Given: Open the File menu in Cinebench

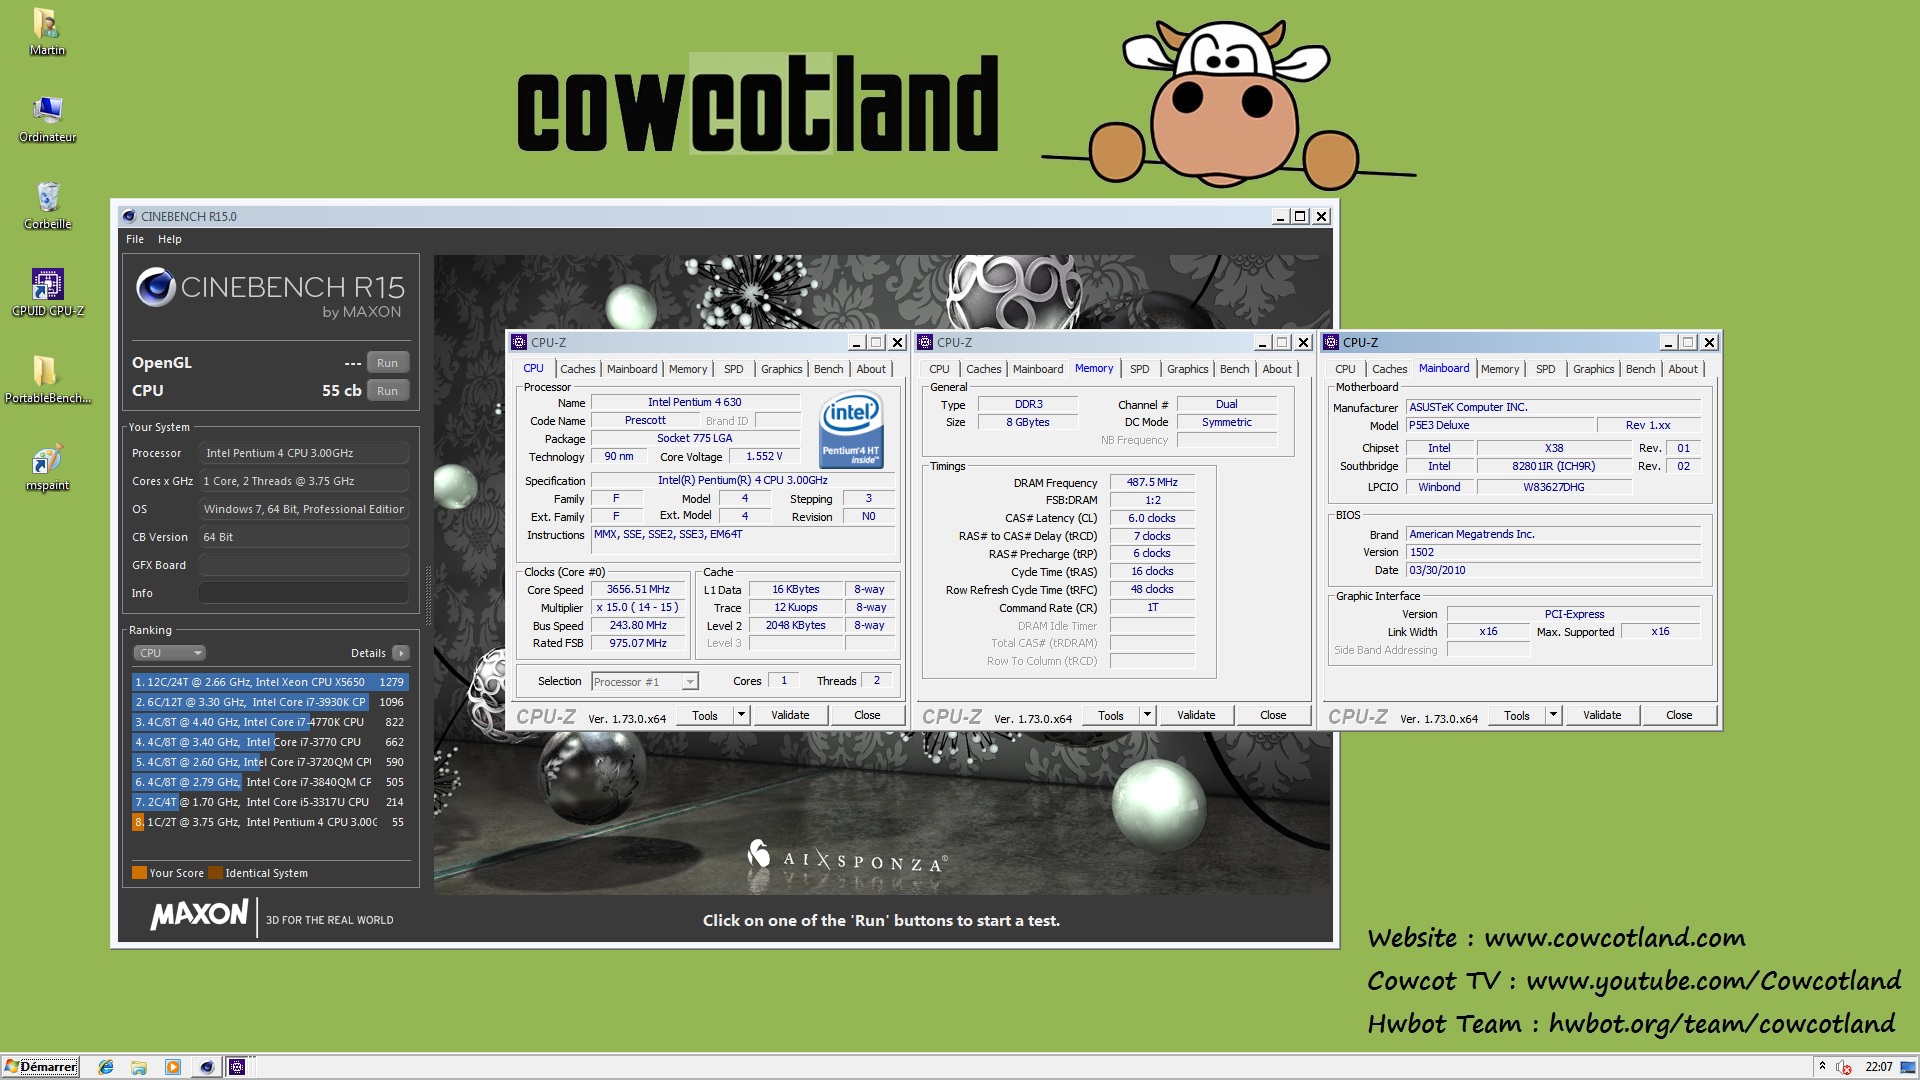Looking at the screenshot, I should [x=135, y=239].
